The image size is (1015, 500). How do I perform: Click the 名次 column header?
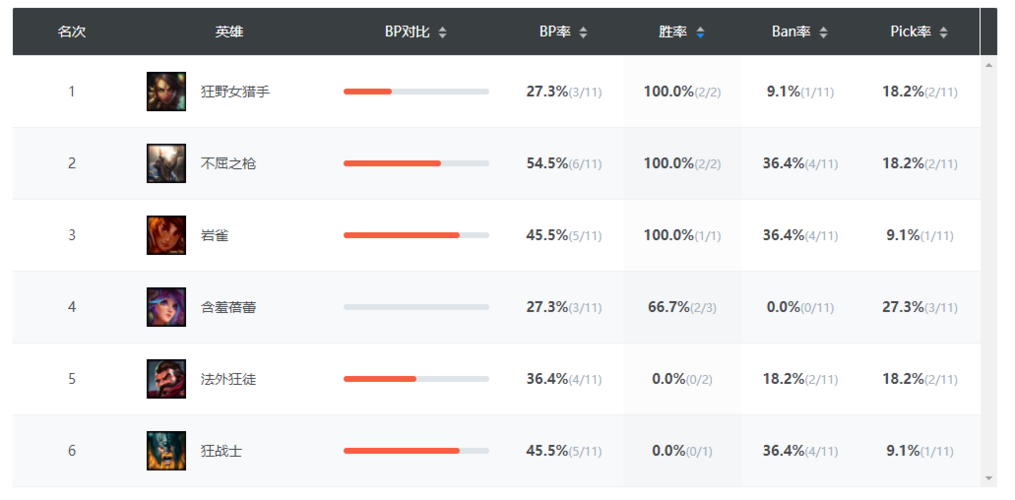click(x=71, y=32)
